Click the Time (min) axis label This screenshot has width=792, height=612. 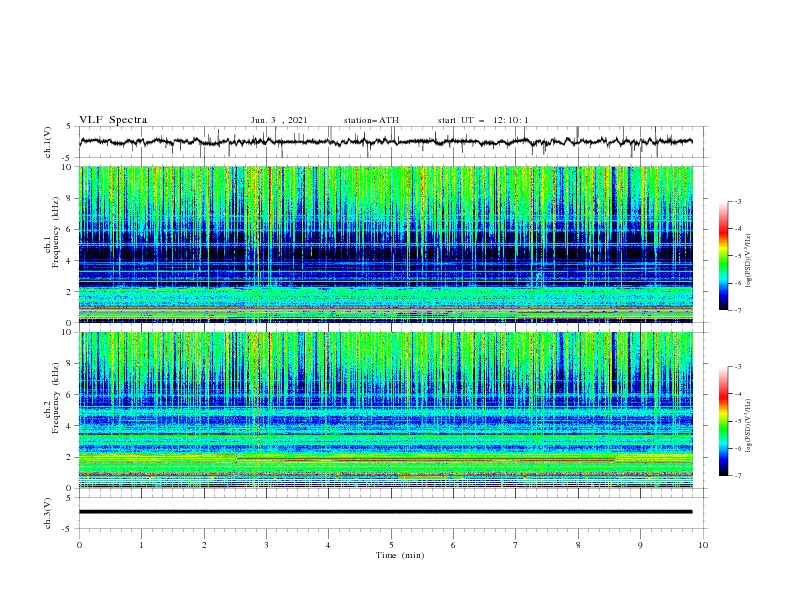400,555
